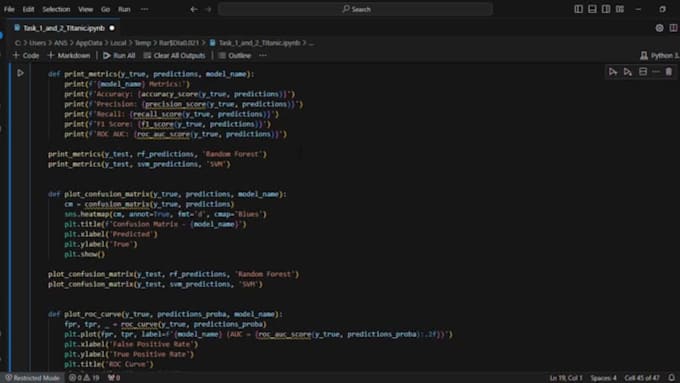Run All notebook cells
The width and height of the screenshot is (680, 383).
(x=119, y=56)
